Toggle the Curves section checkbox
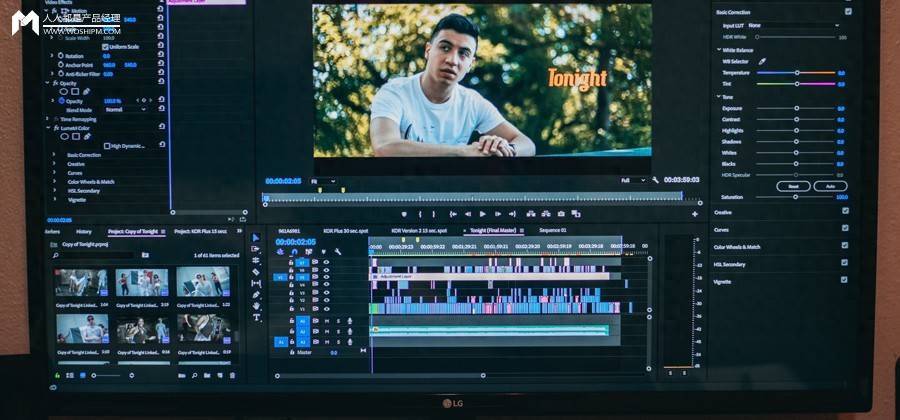The image size is (900, 420). 845,229
